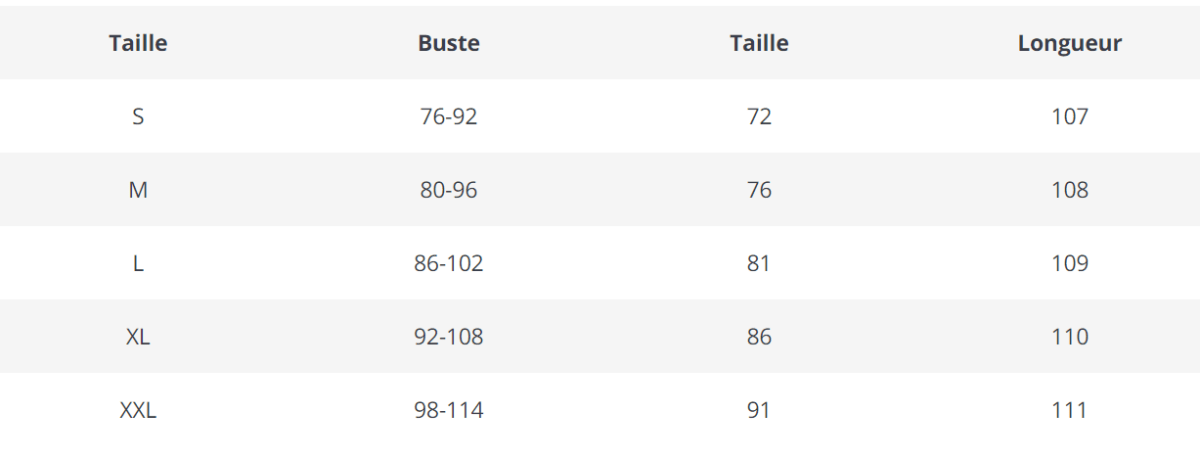This screenshot has height=458, width=1200.
Task: Click the bust range 92-108
Action: (x=448, y=337)
